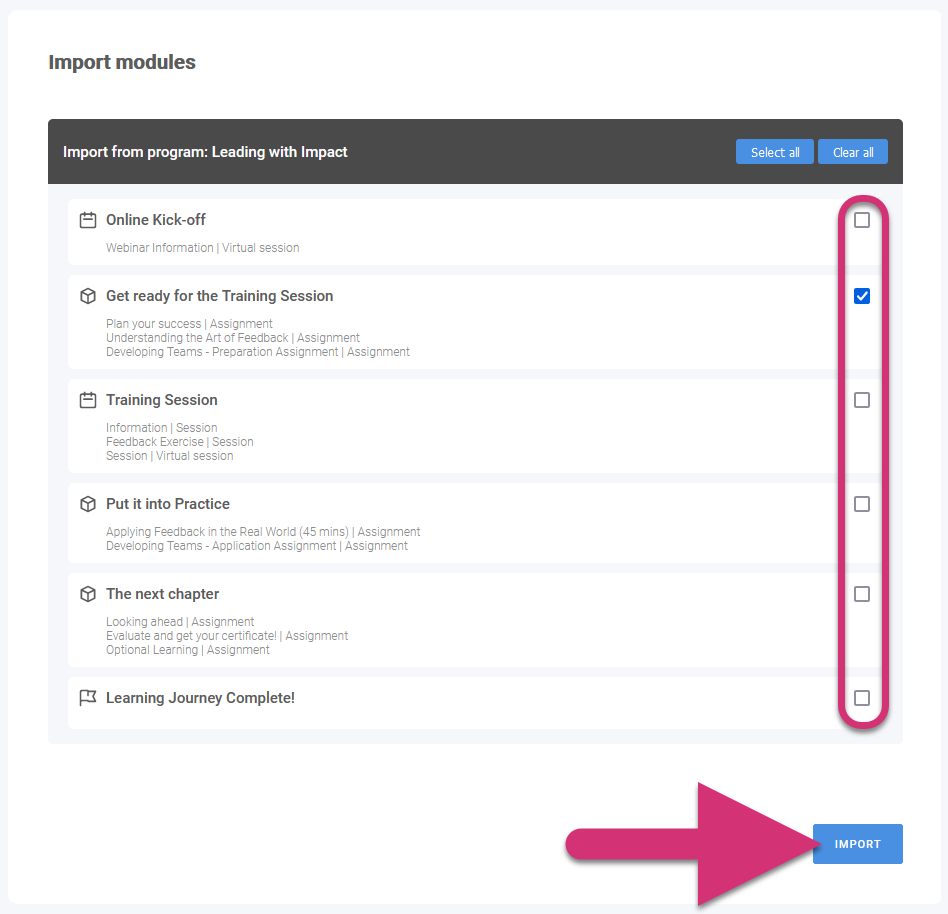Open the Webinar Information Virtual session link

tap(204, 247)
